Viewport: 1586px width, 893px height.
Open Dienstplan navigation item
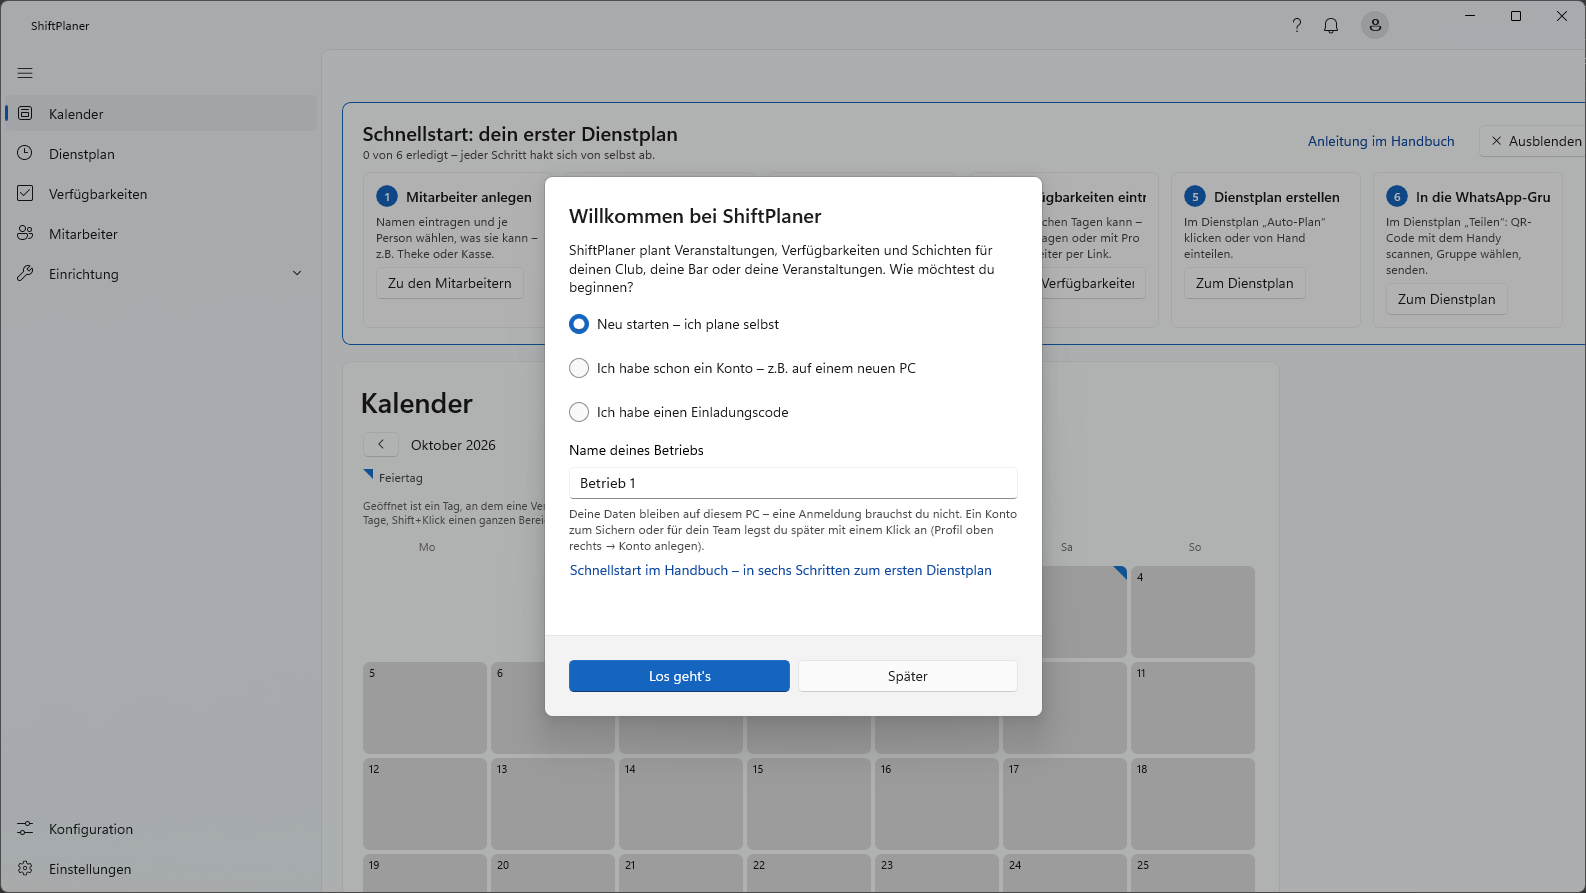coord(161,154)
